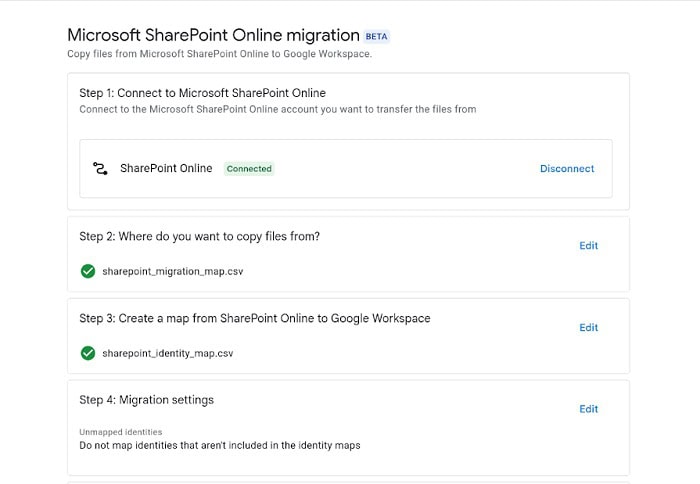Edit Step 2 copy source
This screenshot has width=700, height=484.
588,245
